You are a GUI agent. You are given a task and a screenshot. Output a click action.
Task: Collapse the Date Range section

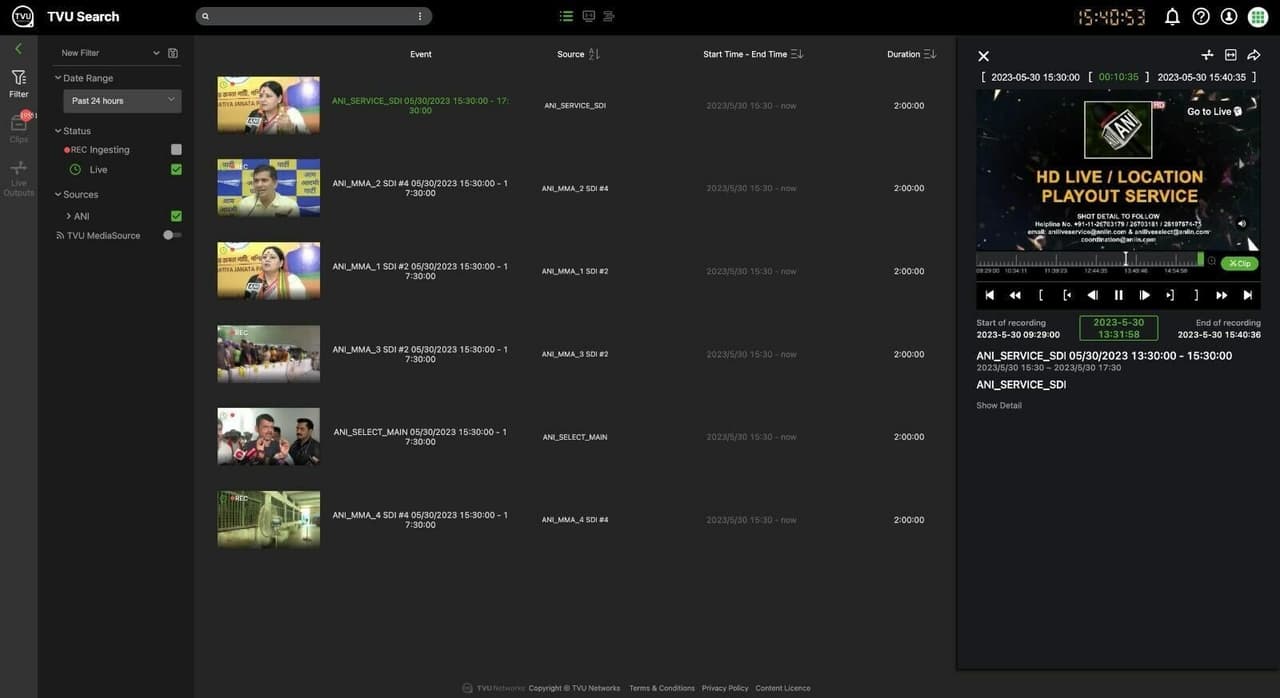click(58, 77)
